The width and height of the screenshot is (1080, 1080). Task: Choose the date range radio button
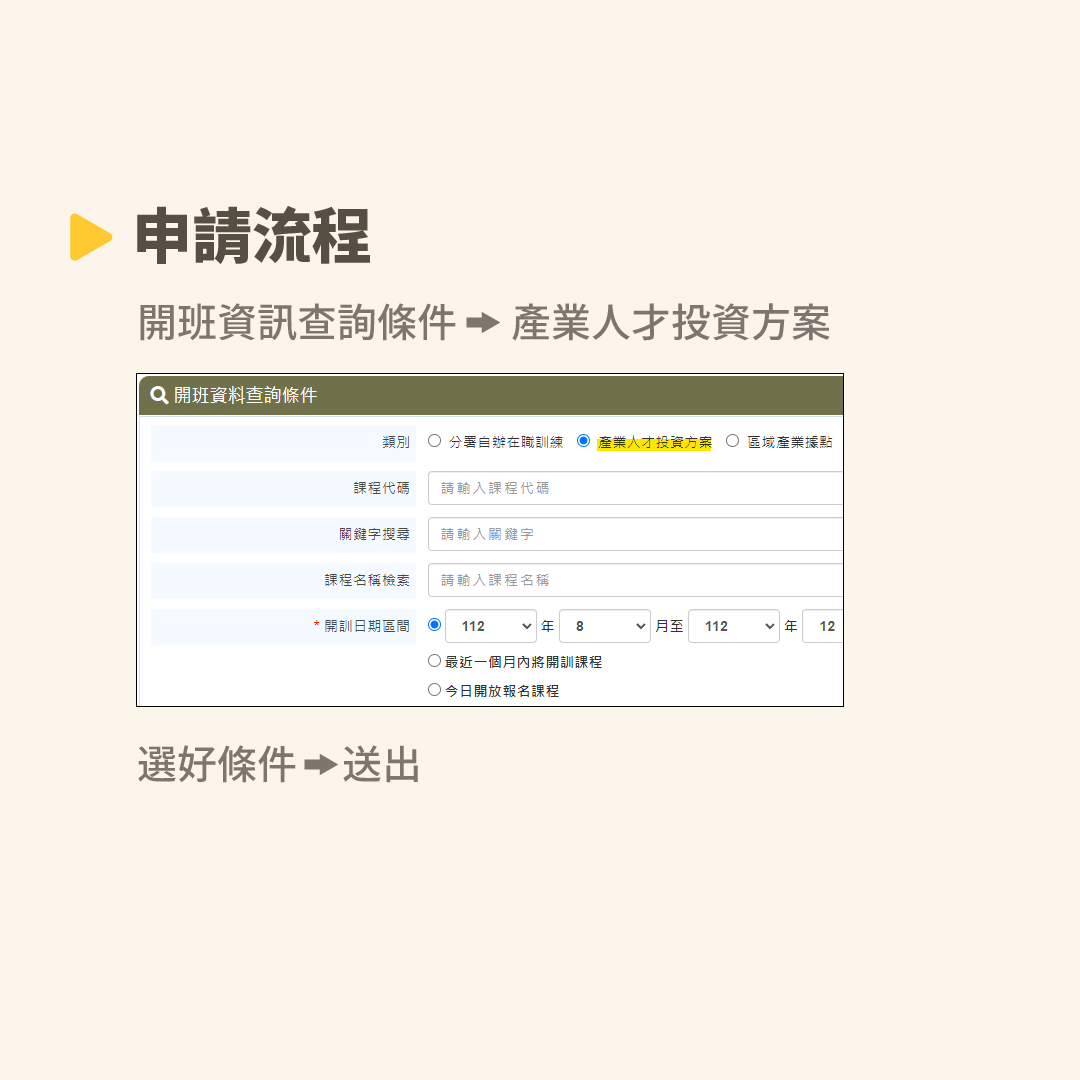[x=435, y=625]
